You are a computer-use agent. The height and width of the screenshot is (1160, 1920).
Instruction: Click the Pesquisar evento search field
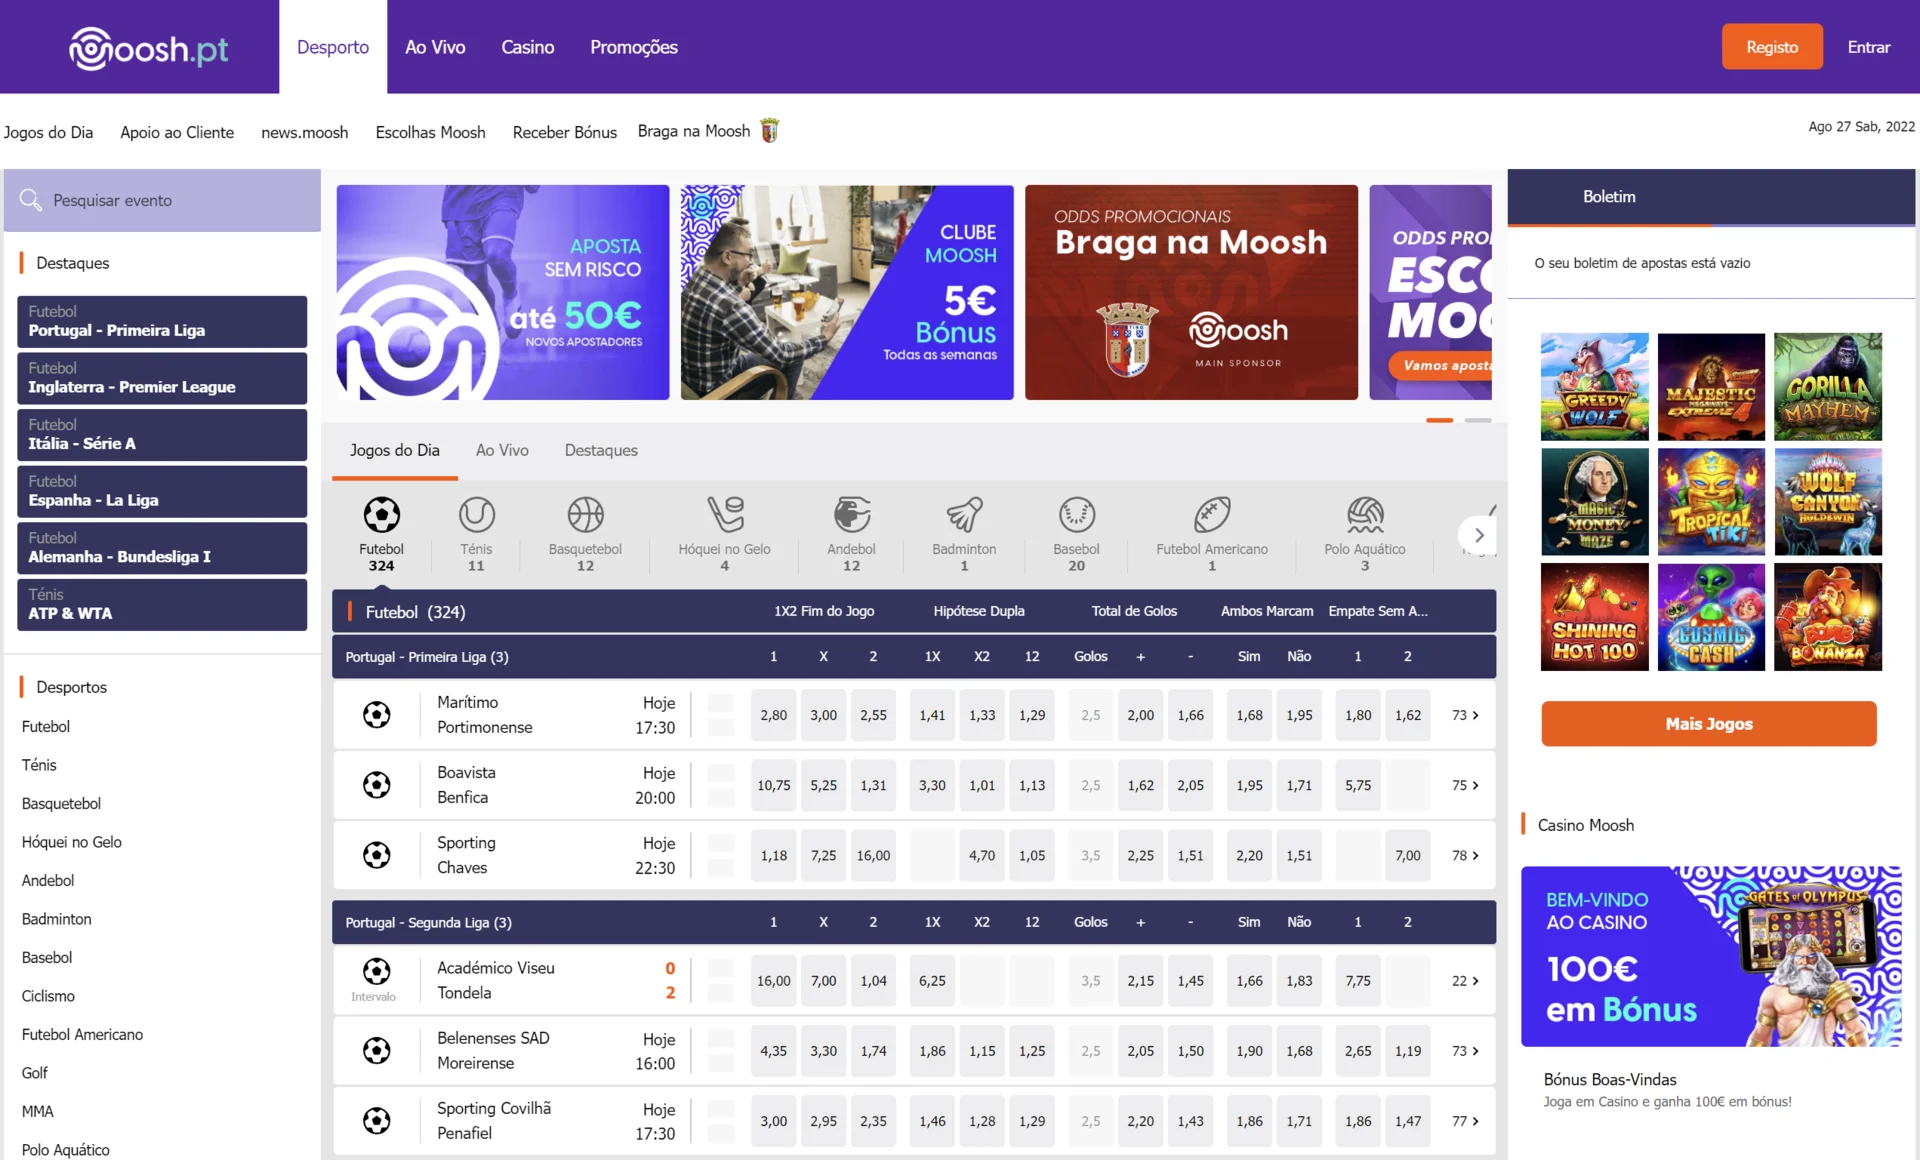click(162, 200)
